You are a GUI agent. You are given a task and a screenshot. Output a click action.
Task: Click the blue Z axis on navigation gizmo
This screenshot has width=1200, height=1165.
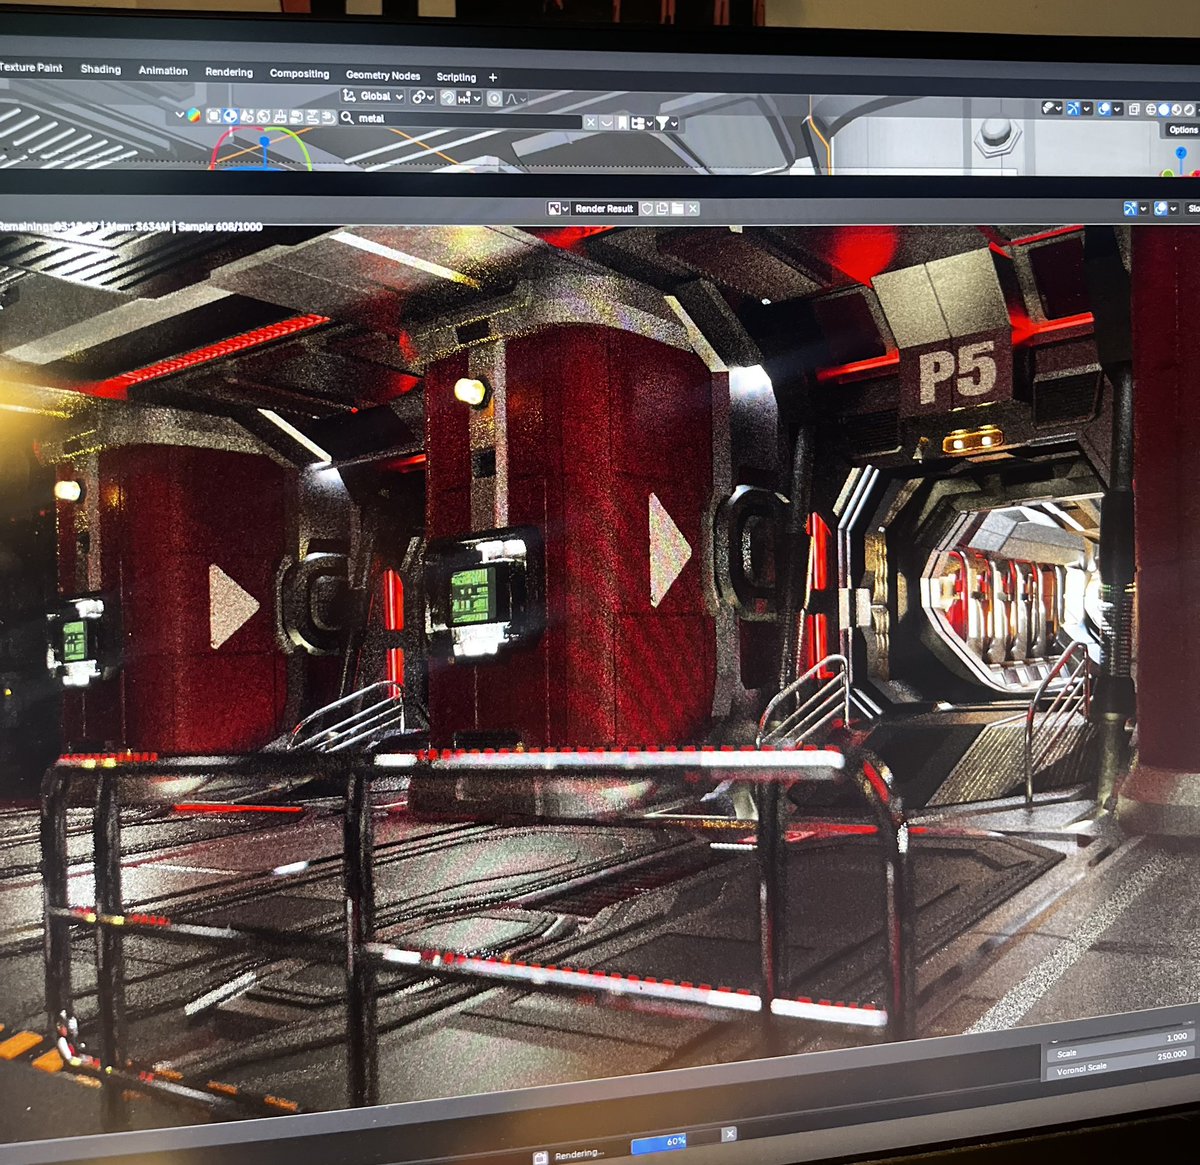(1181, 152)
